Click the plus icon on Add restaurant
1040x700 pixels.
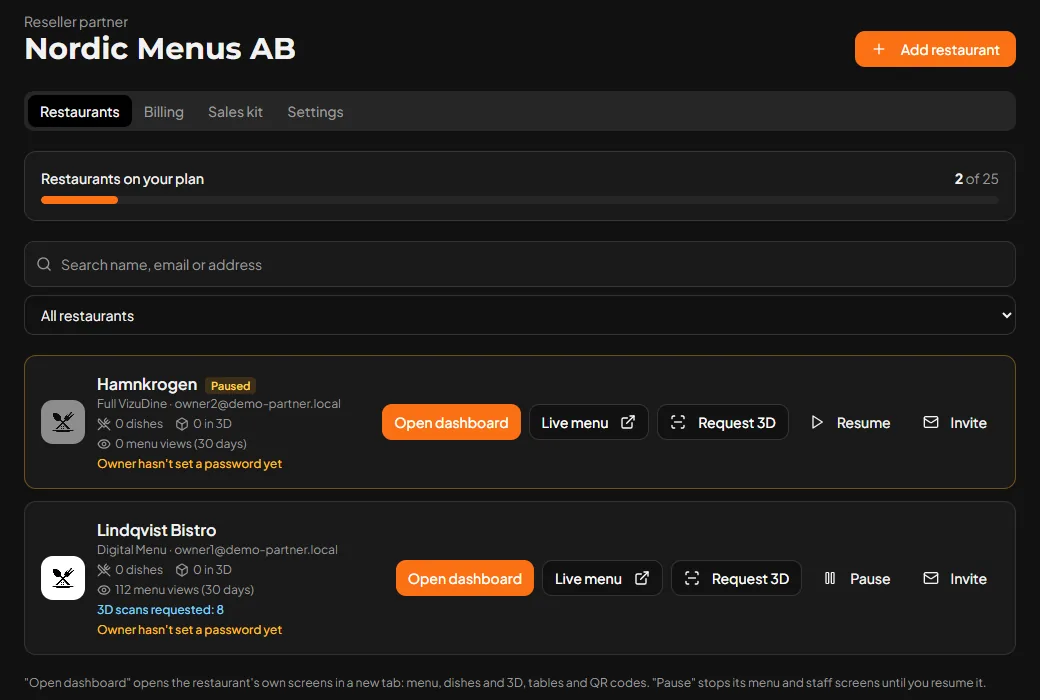point(879,49)
